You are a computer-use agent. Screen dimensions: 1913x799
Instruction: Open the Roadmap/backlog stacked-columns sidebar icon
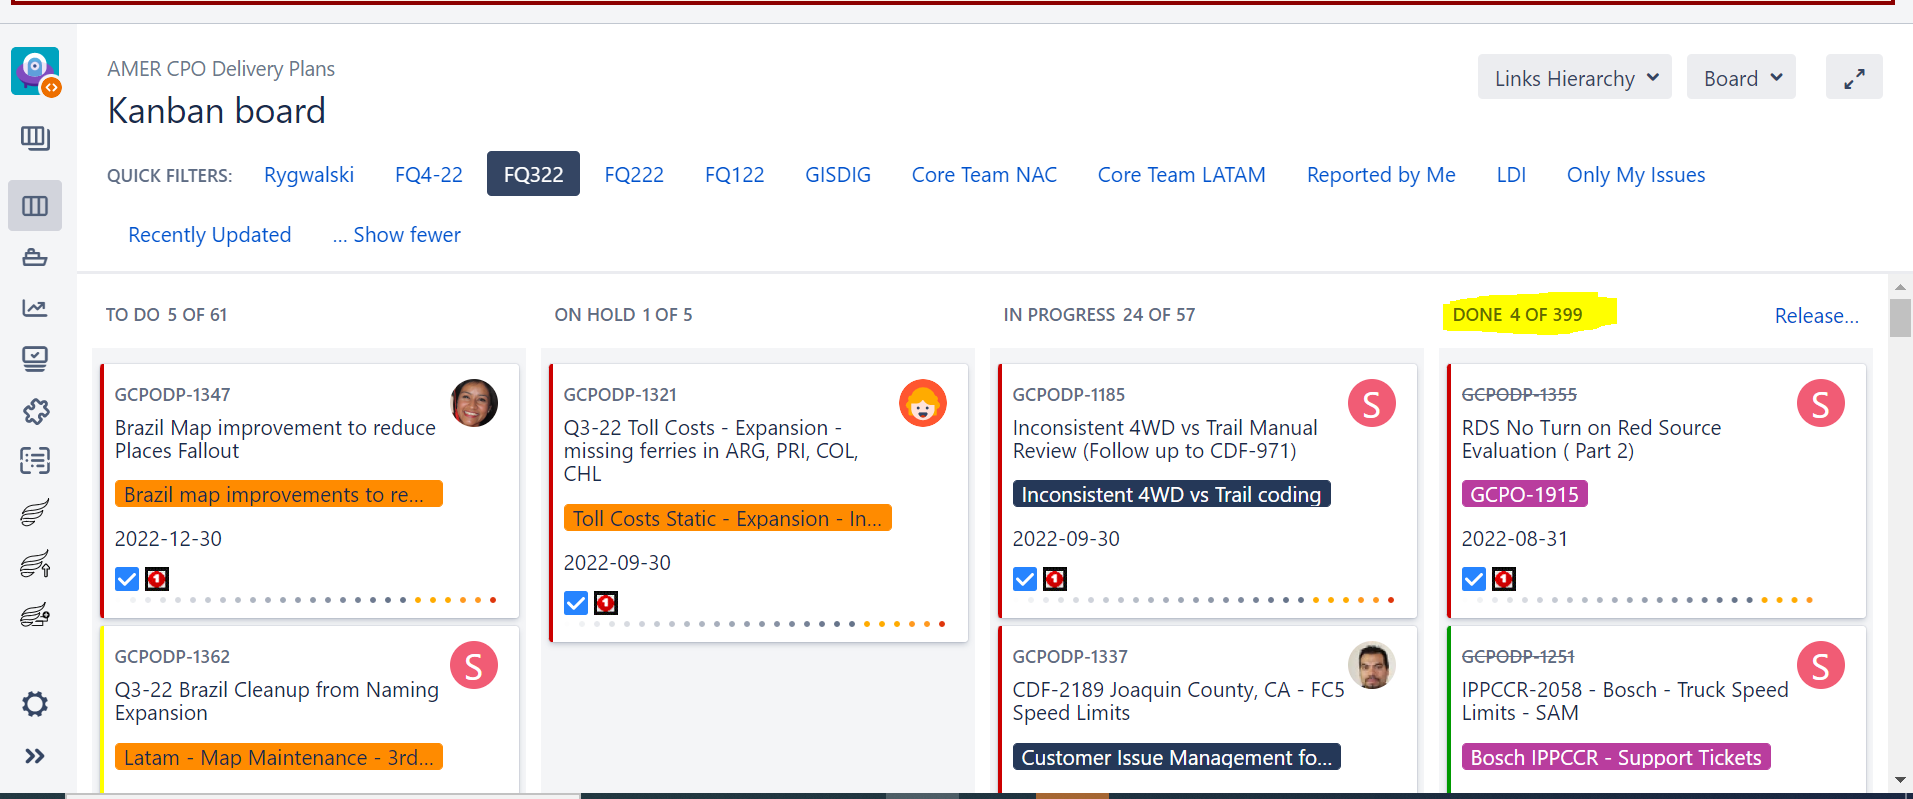click(35, 138)
